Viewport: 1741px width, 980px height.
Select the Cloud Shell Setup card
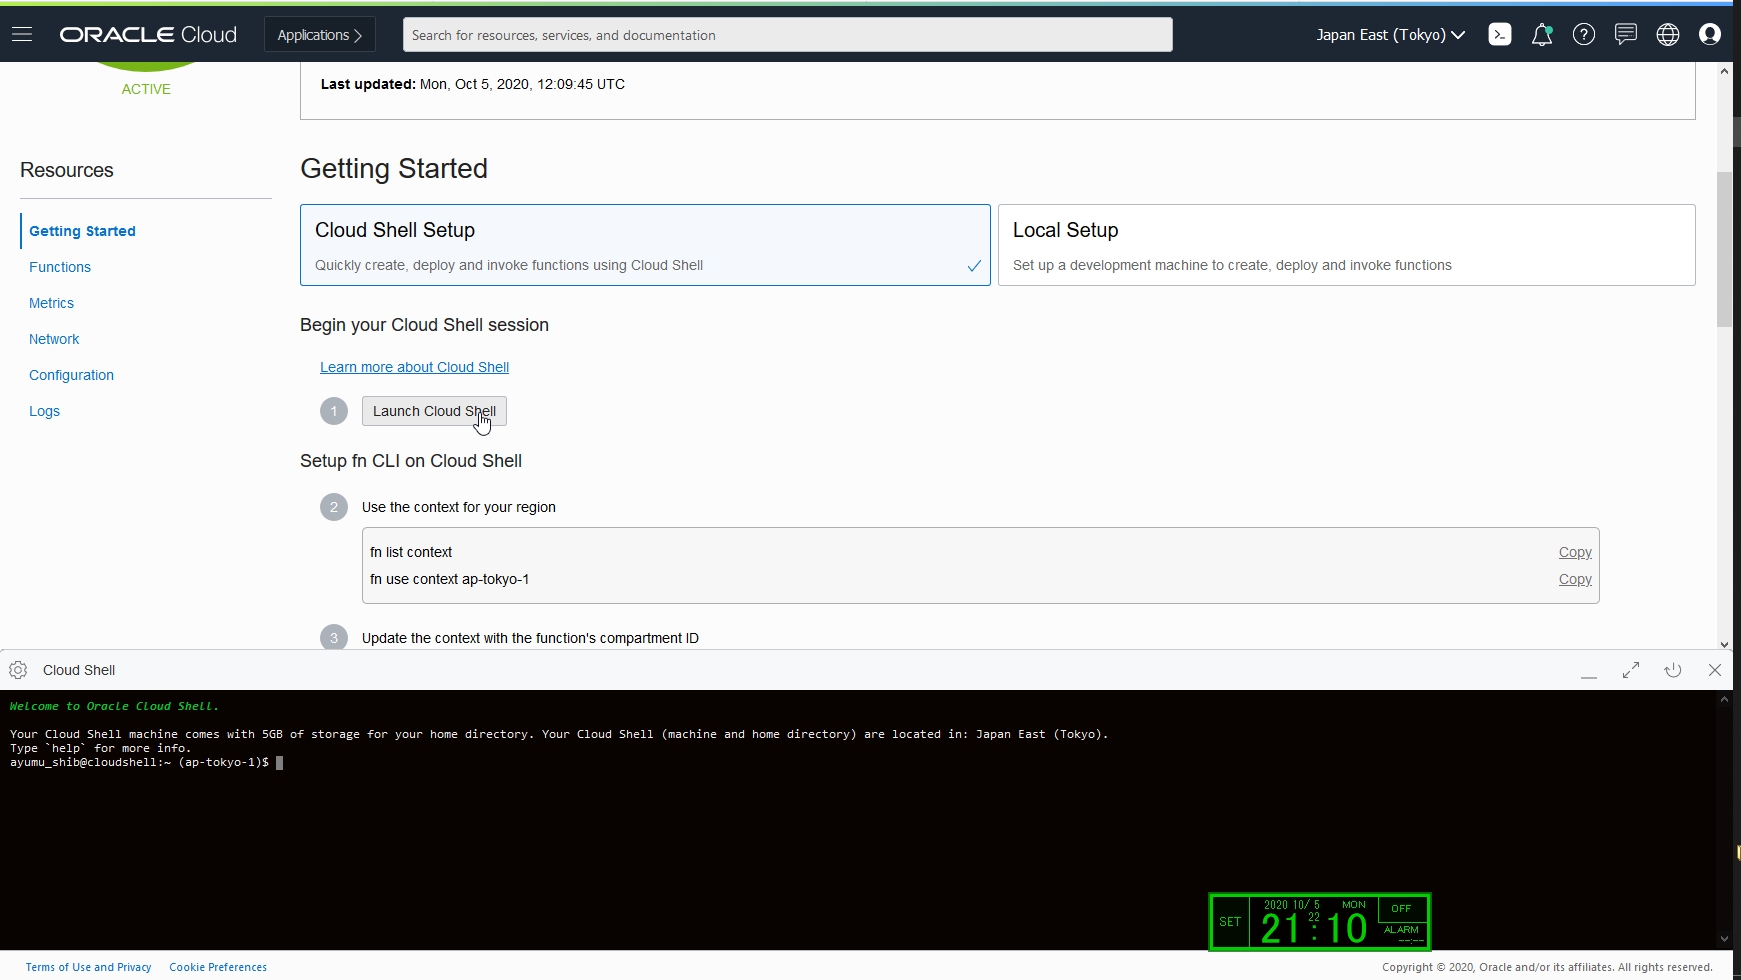645,245
